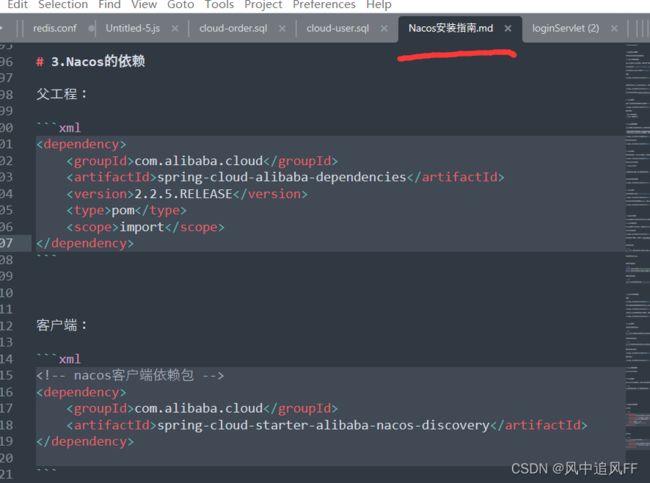Viewport: 650px width, 483px height.
Task: Open the Project menu
Action: [x=263, y=5]
